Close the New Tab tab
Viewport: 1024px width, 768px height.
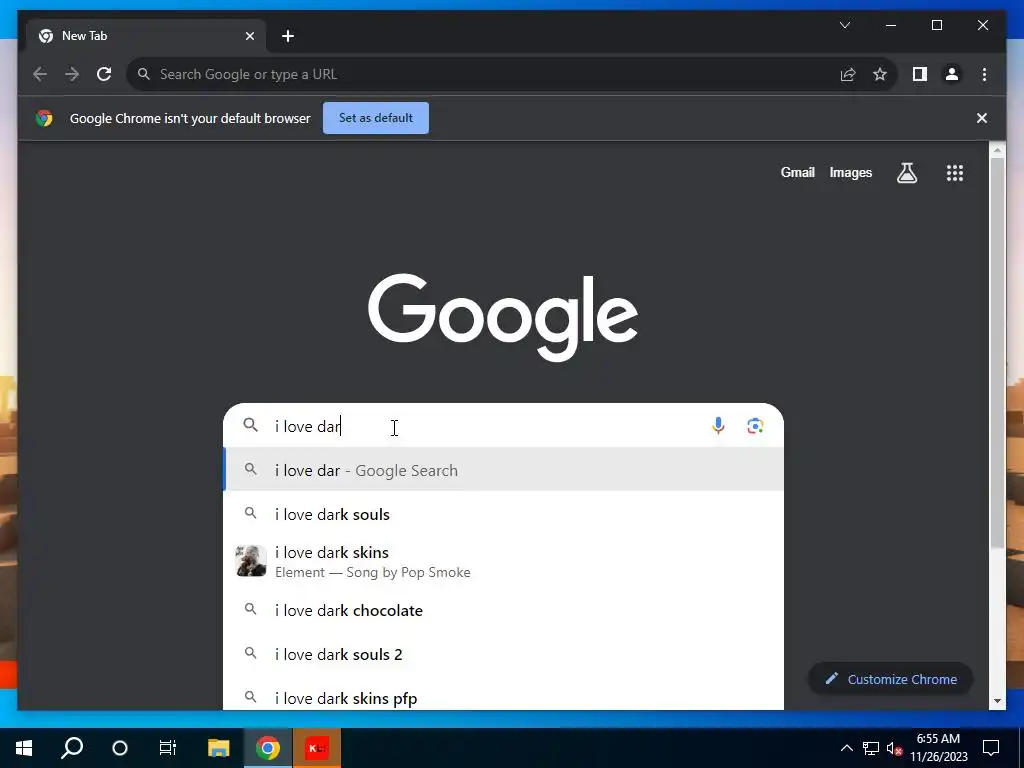[x=249, y=36]
